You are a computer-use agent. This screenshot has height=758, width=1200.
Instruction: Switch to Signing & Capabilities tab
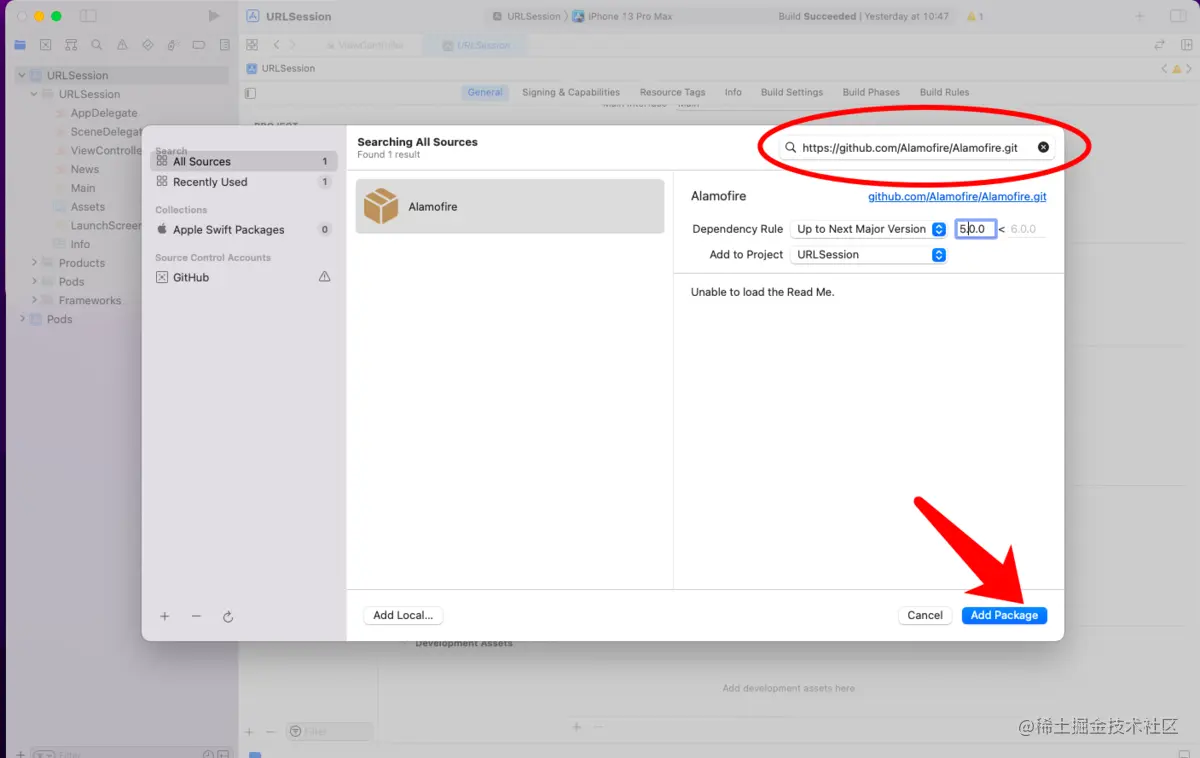point(571,92)
